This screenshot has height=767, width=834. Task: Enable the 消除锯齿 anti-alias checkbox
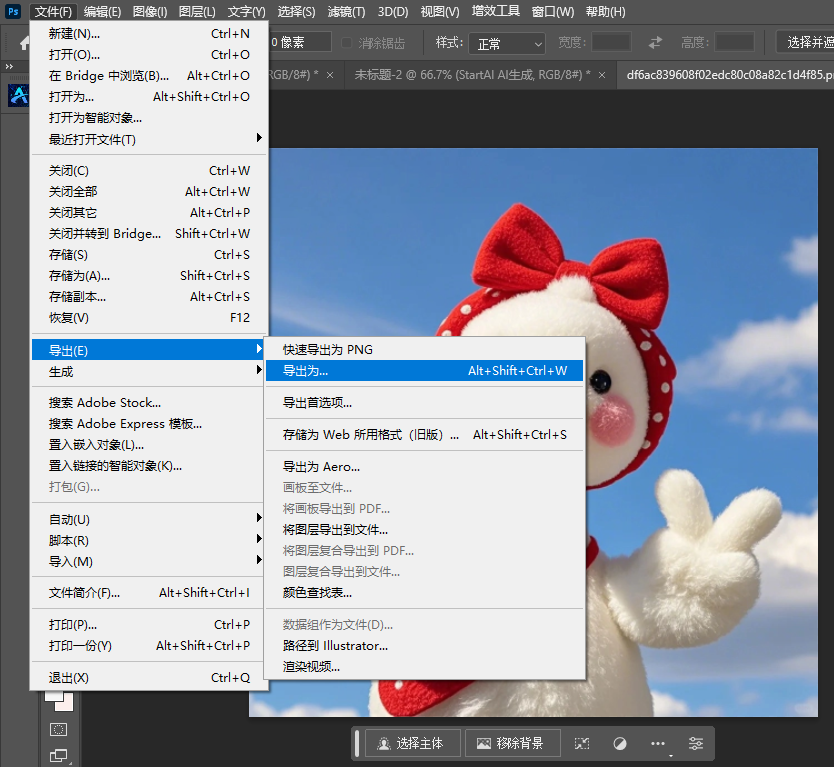(346, 43)
